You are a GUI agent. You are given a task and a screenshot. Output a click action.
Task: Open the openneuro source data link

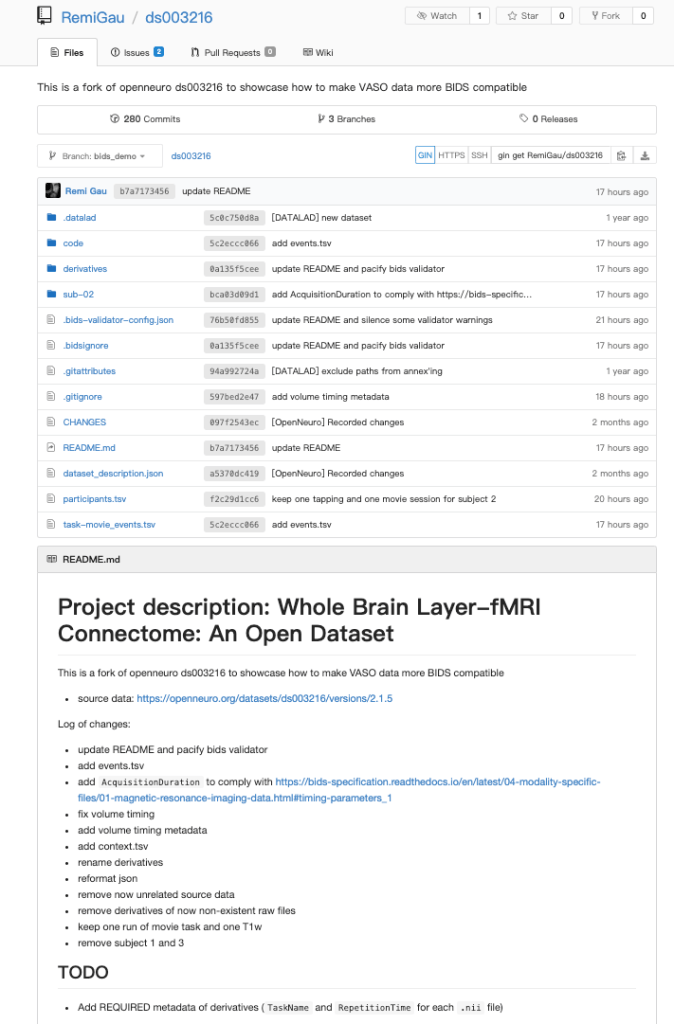264,698
